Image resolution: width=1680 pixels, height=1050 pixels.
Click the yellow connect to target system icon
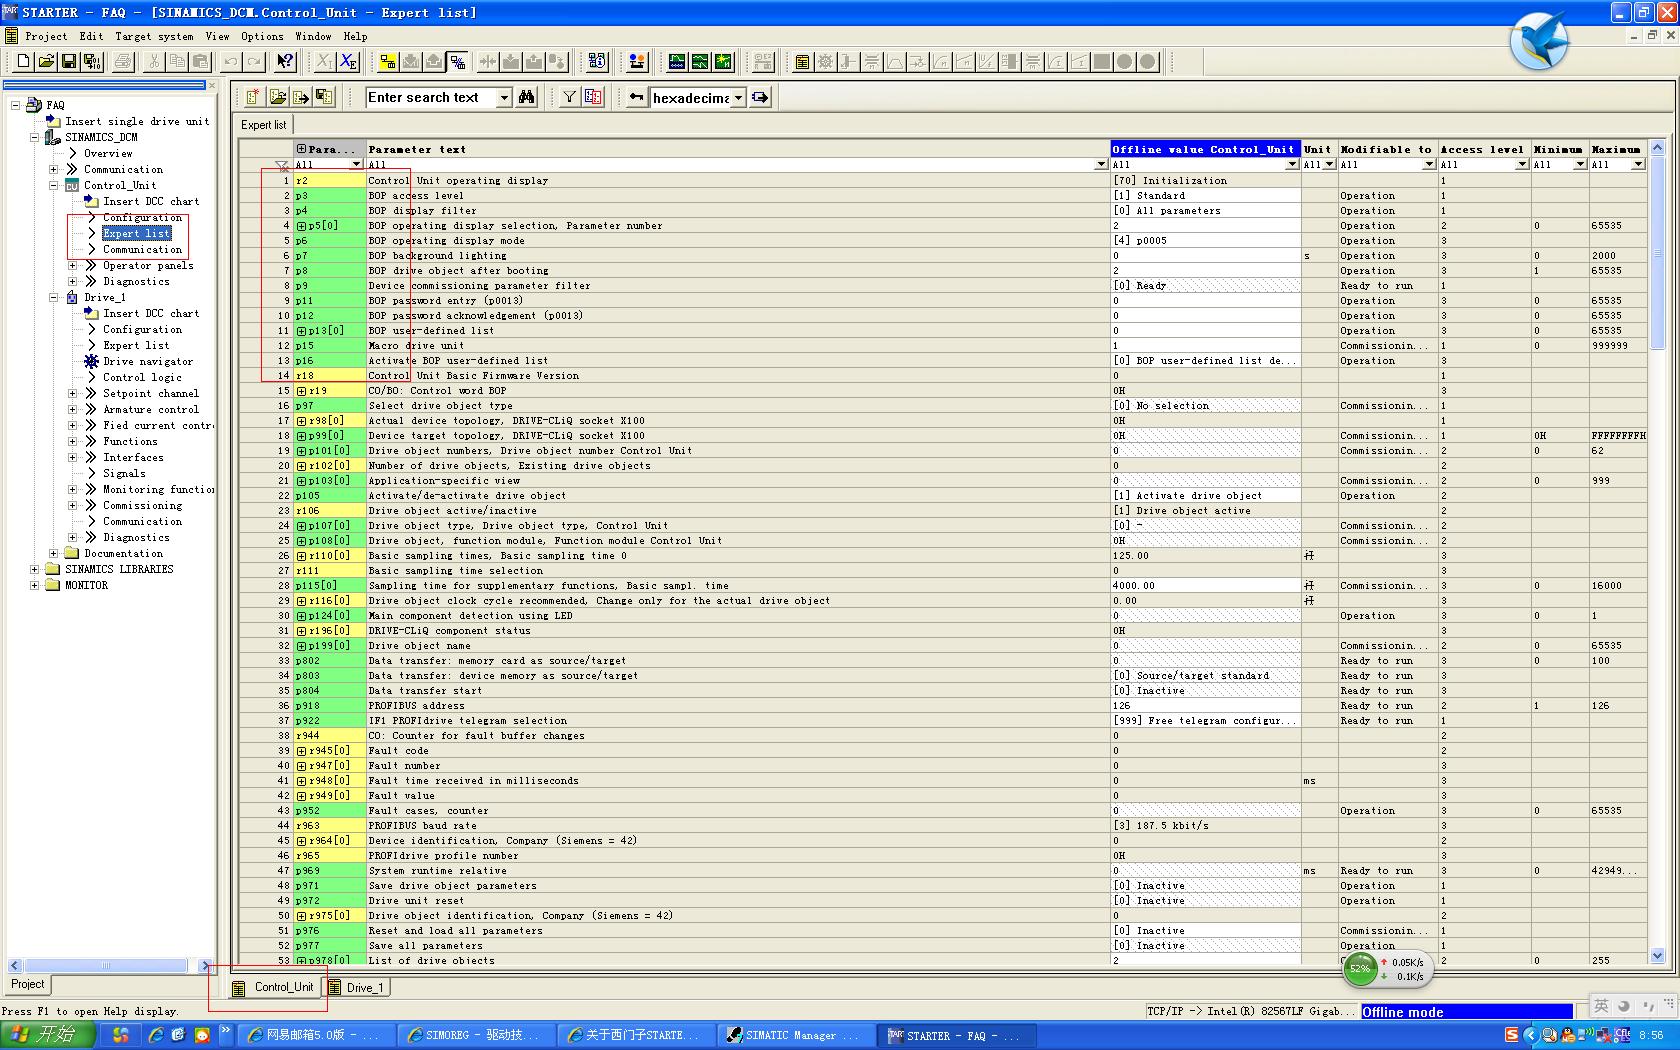388,62
